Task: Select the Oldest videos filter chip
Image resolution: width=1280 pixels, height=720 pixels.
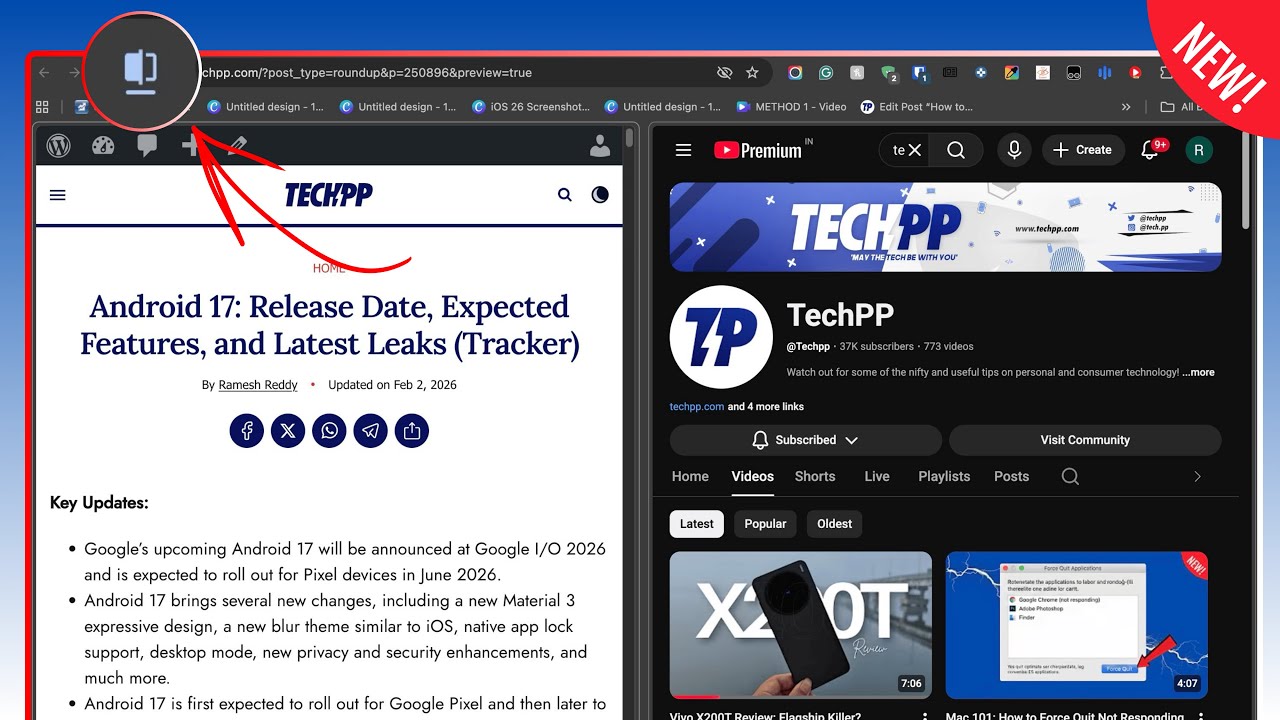Action: pos(835,524)
